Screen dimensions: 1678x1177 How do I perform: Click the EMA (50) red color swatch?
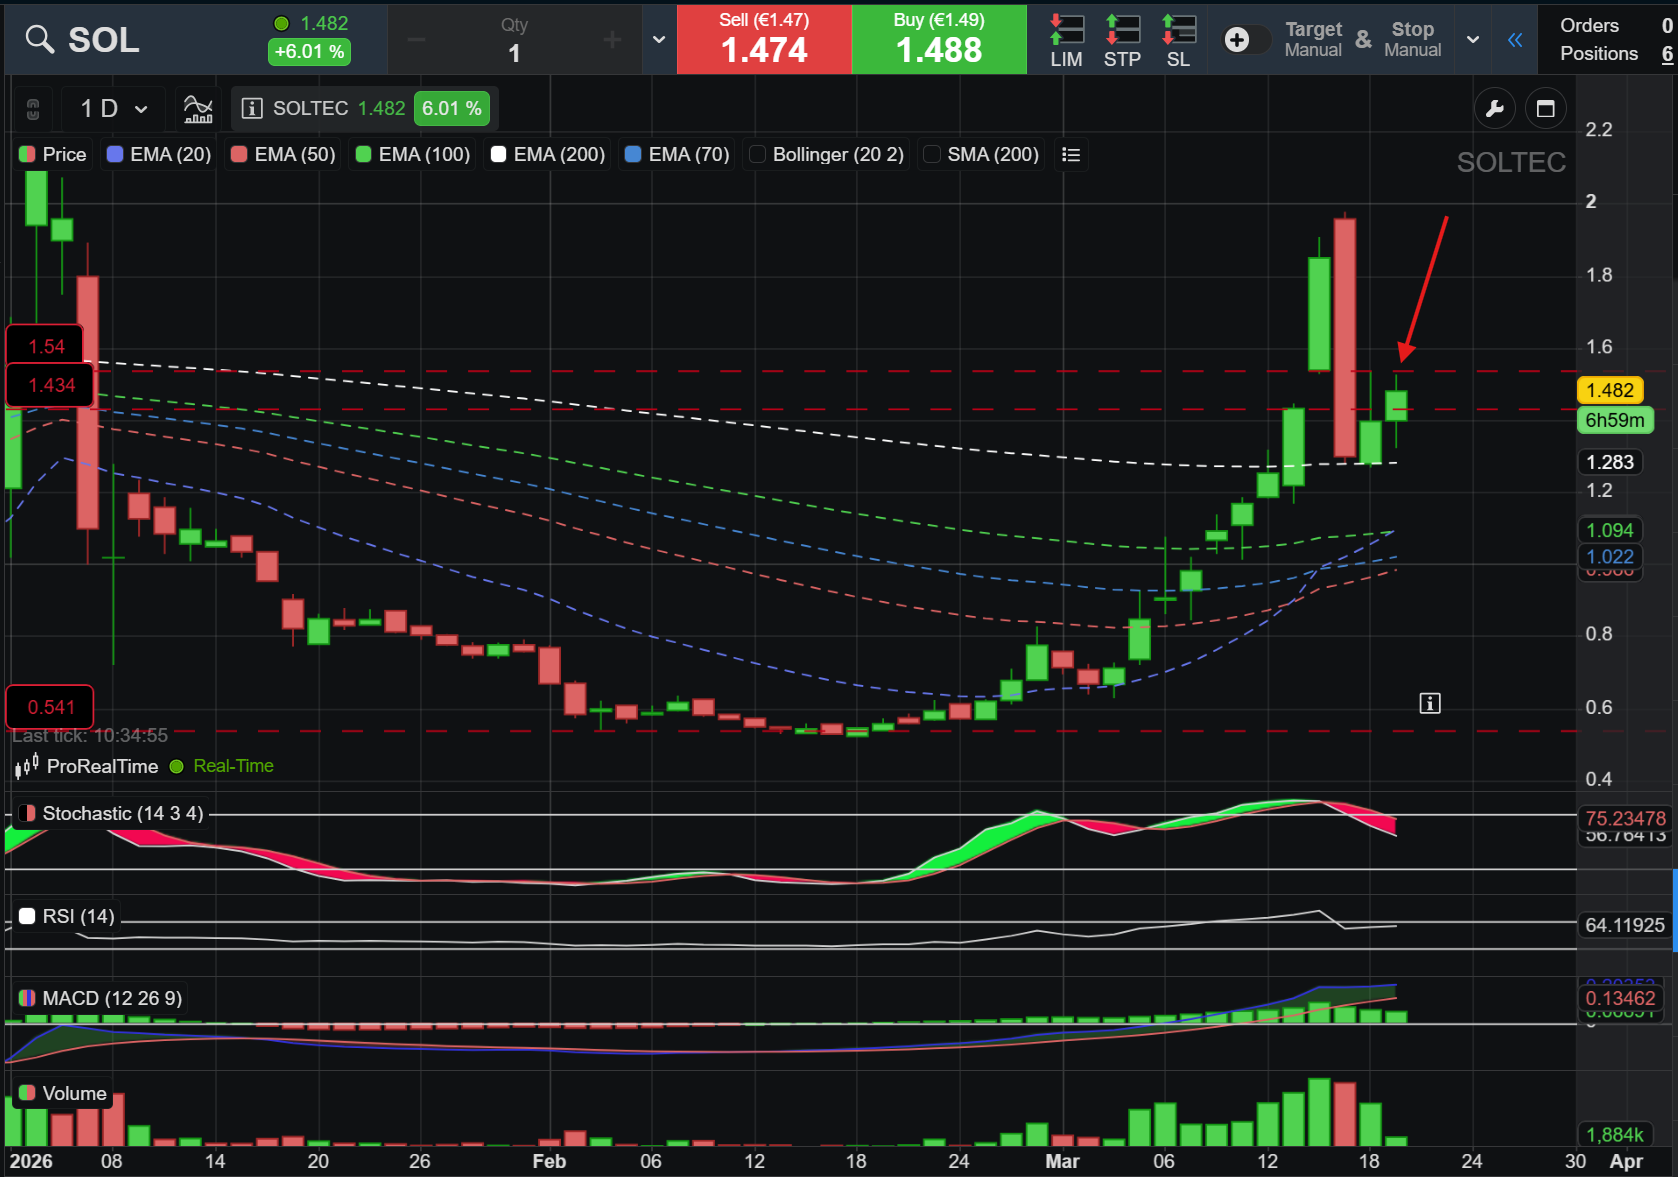point(239,154)
